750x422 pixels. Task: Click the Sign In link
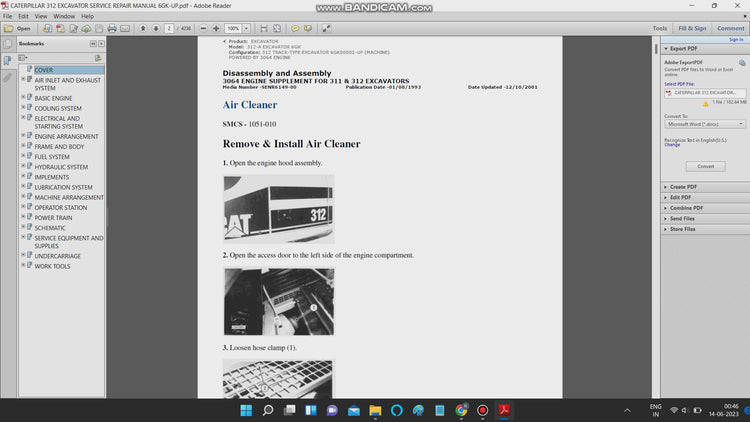736,40
